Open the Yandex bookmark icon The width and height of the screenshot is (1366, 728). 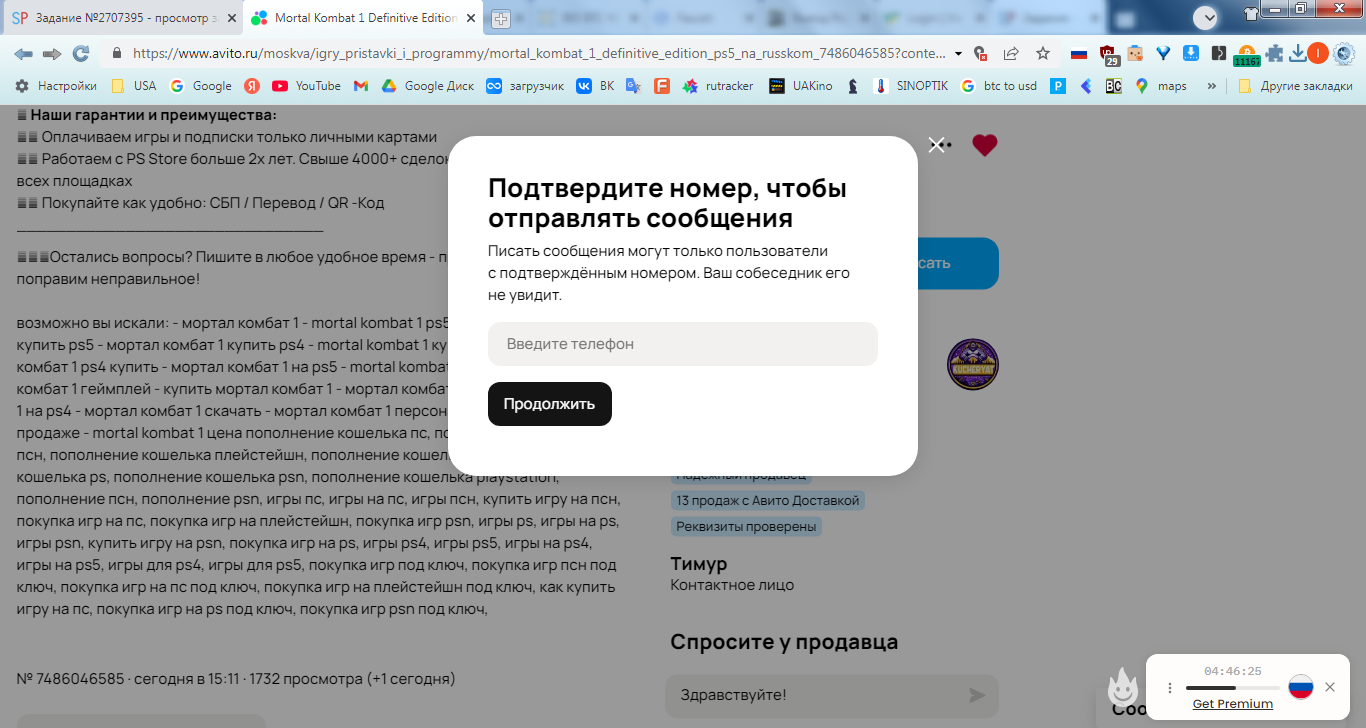tap(253, 86)
